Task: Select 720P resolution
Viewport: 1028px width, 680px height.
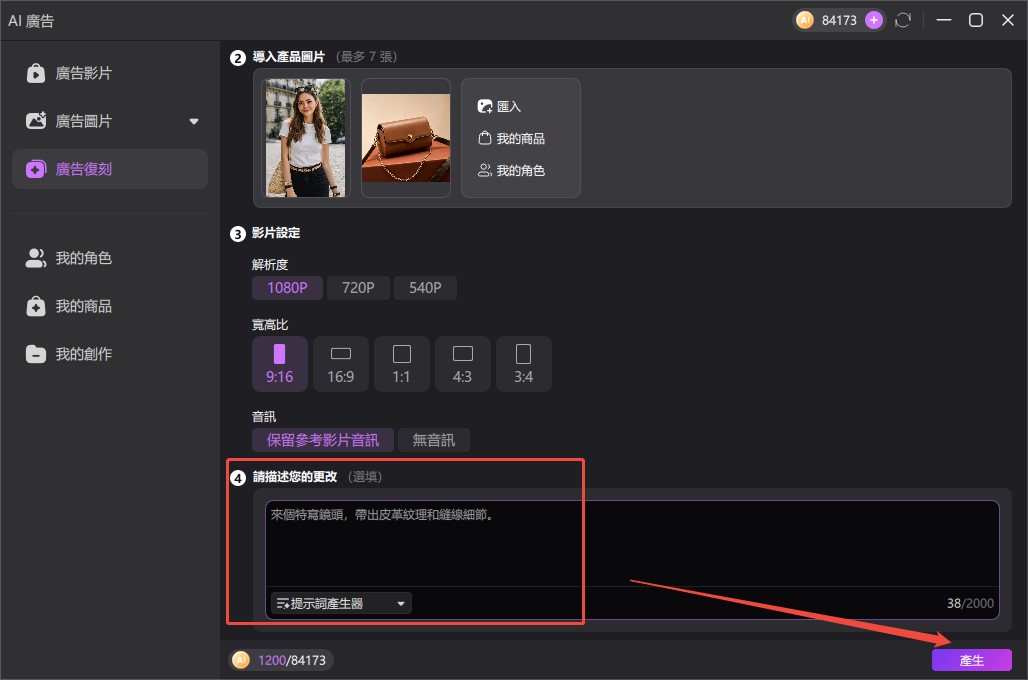Action: click(358, 288)
